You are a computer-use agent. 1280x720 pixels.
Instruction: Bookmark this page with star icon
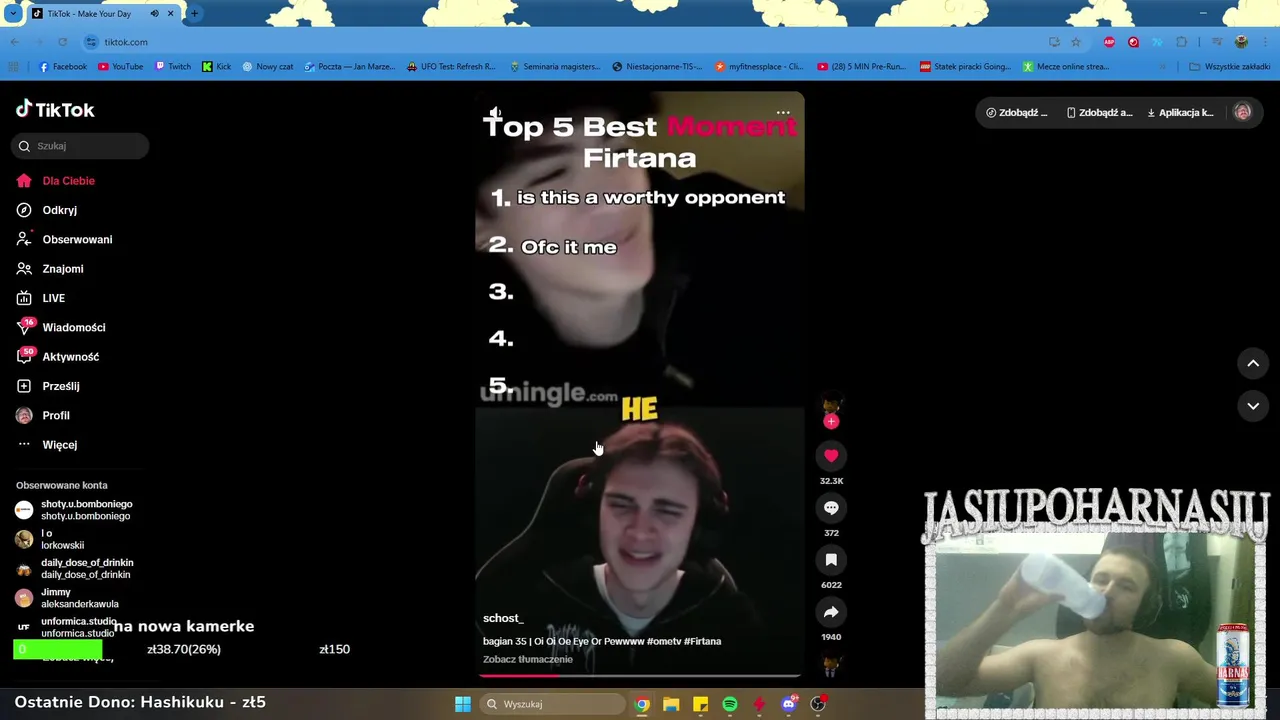pos(1076,42)
